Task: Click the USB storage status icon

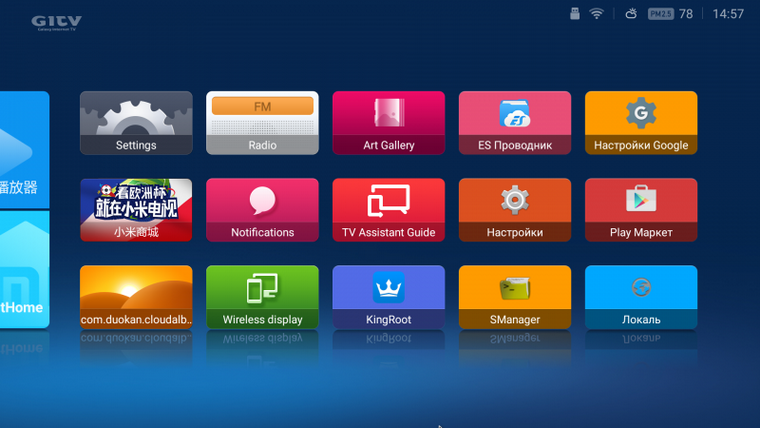Action: pos(575,14)
